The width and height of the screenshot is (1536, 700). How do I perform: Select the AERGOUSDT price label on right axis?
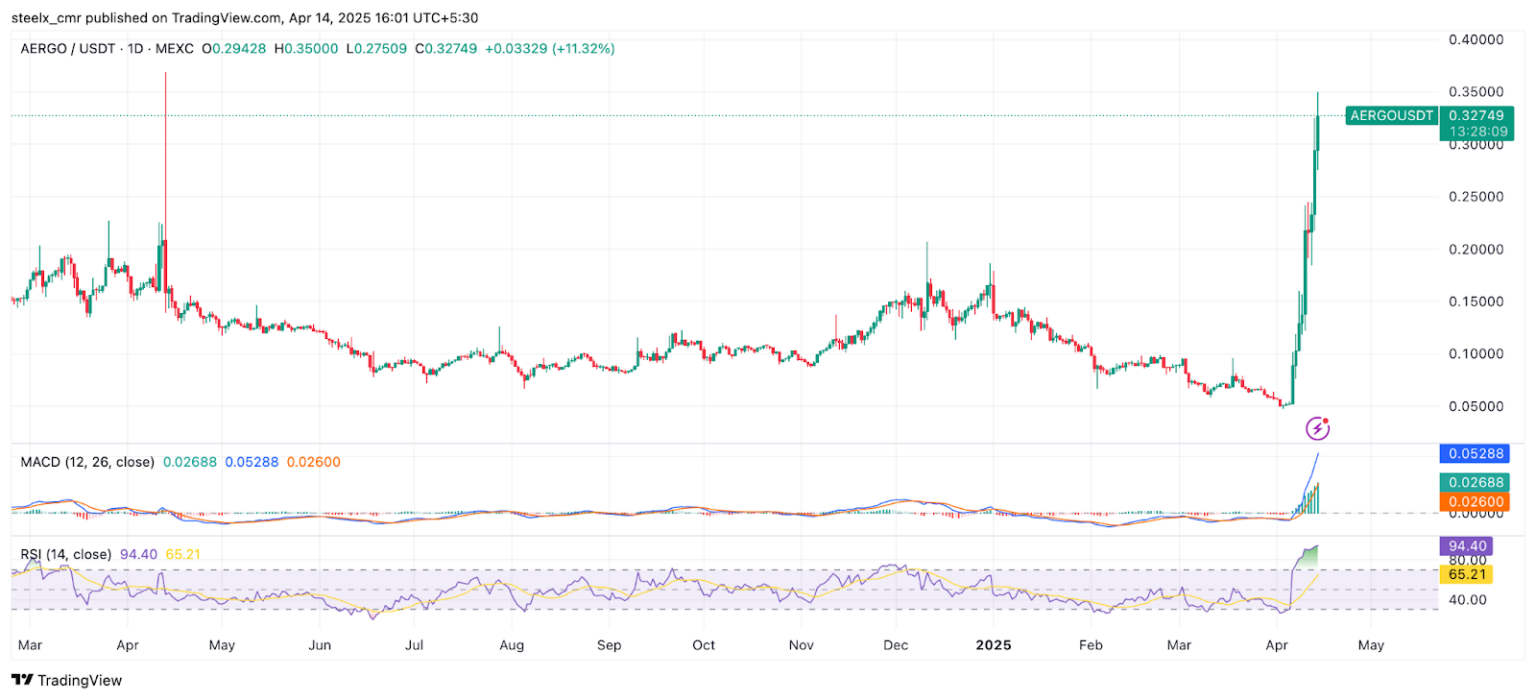coord(1390,115)
